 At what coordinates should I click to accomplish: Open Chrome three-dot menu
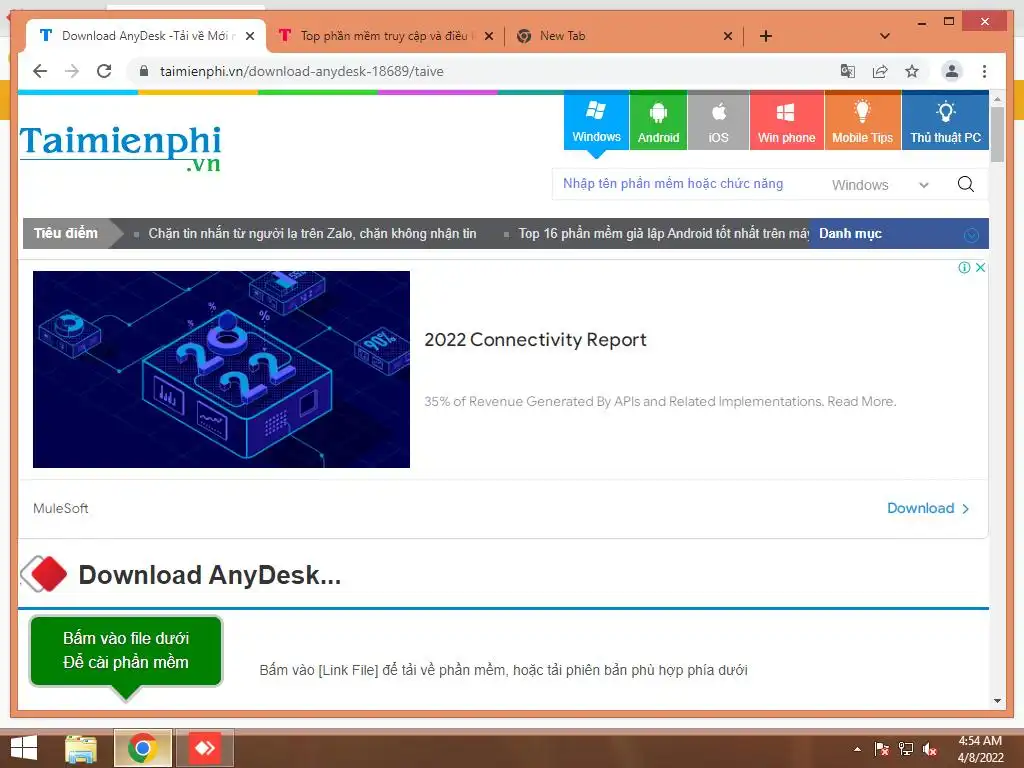(x=984, y=71)
